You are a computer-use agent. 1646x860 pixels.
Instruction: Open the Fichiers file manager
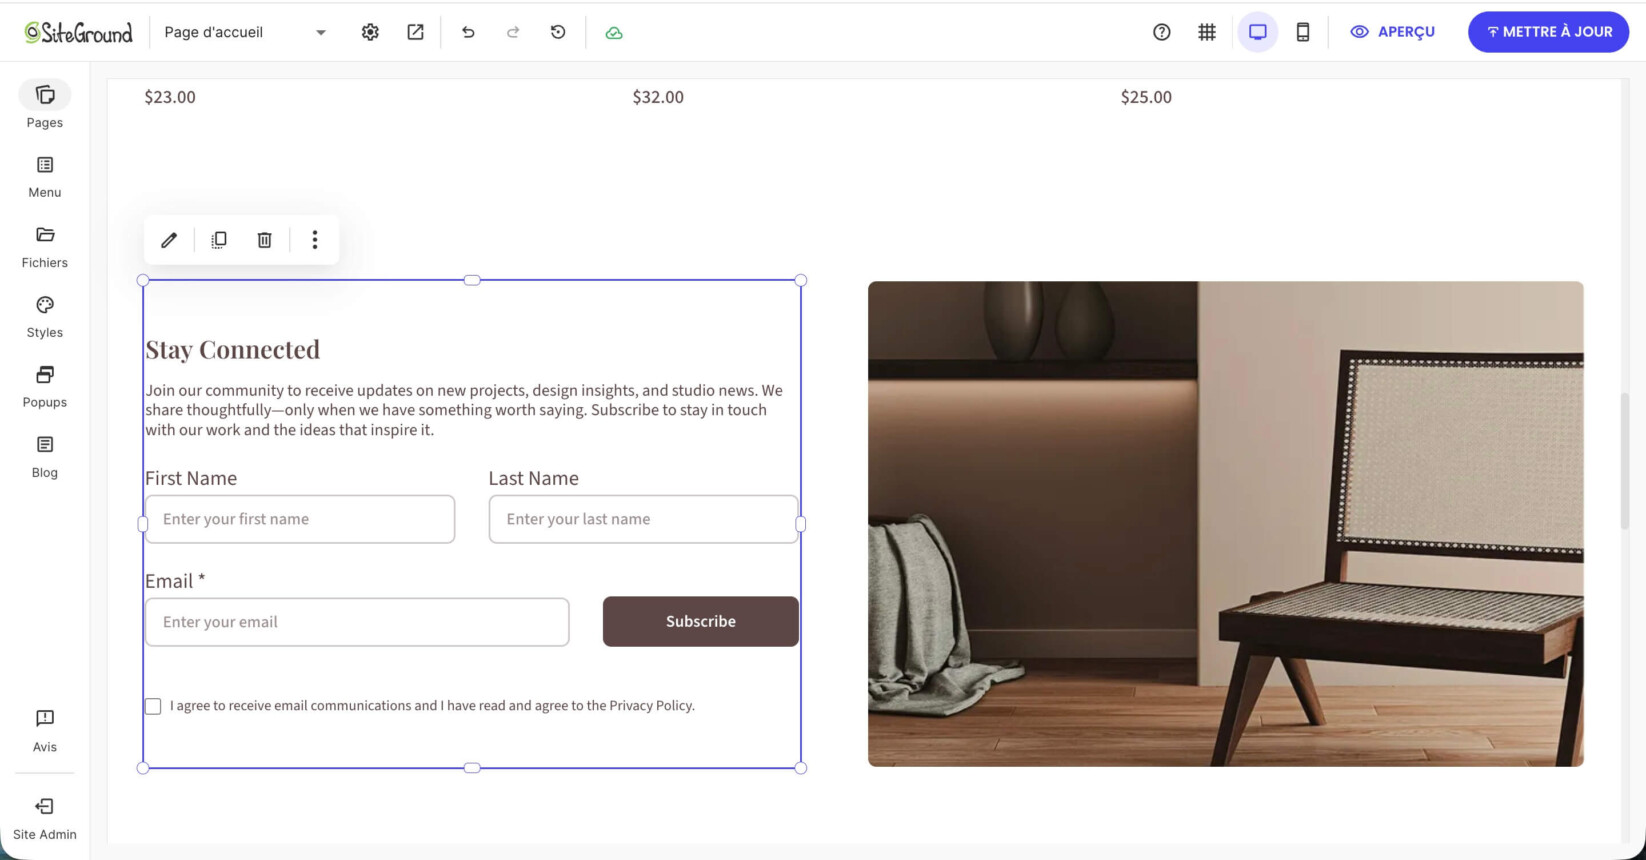pos(45,246)
